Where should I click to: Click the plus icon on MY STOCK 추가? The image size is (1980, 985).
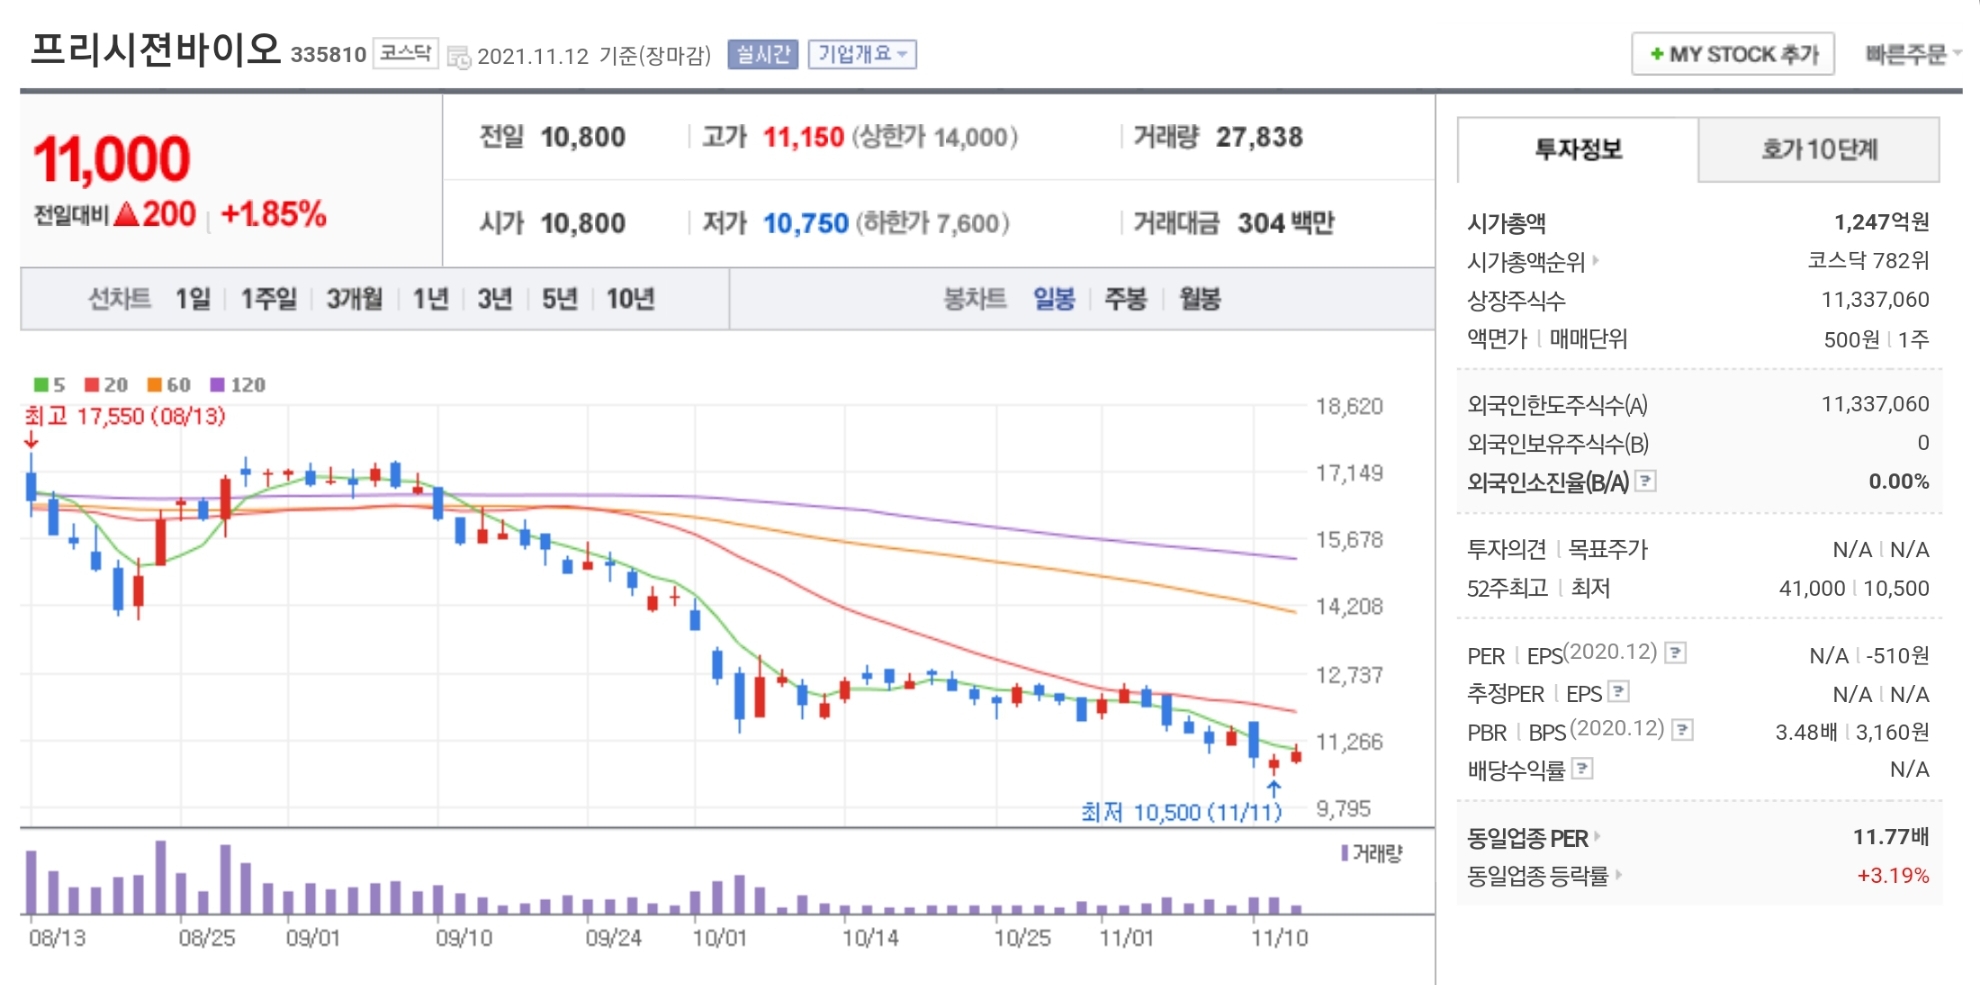pos(1657,54)
